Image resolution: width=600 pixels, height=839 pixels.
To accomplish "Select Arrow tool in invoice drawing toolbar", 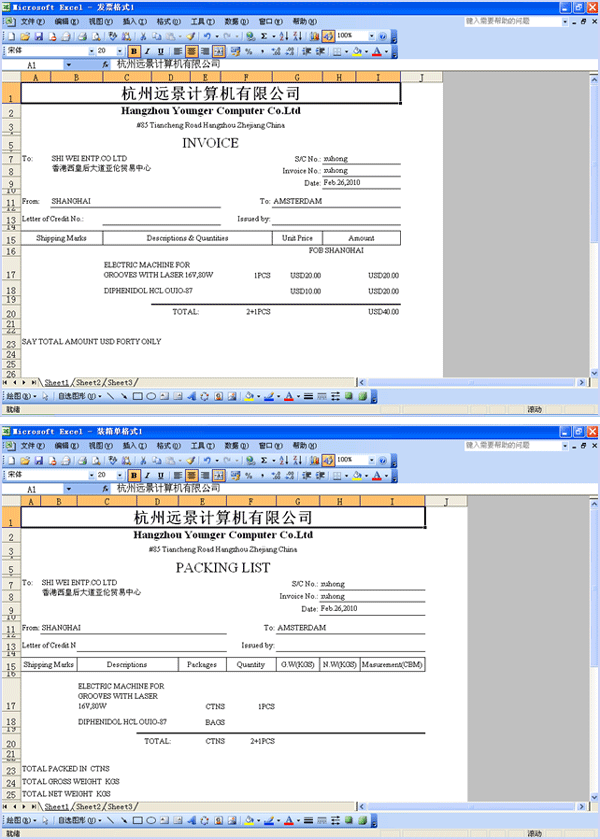I will (x=124, y=396).
